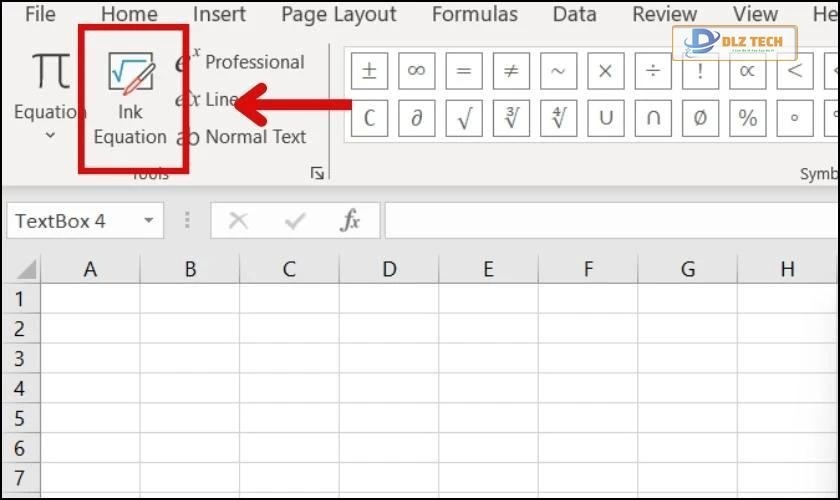Expand the Name Box dropdown

pos(148,221)
